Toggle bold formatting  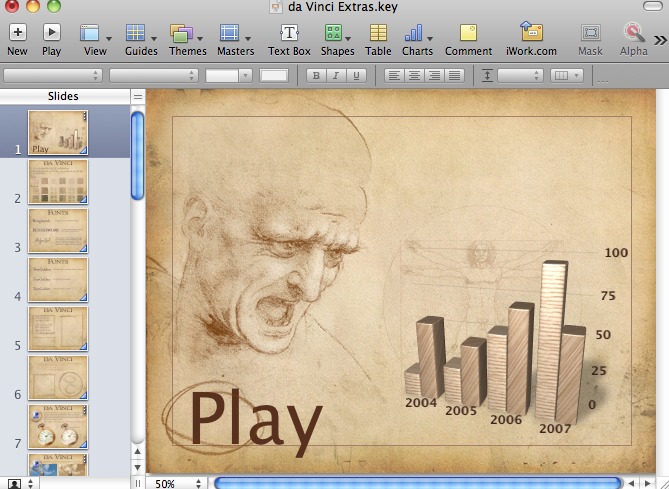tap(316, 76)
